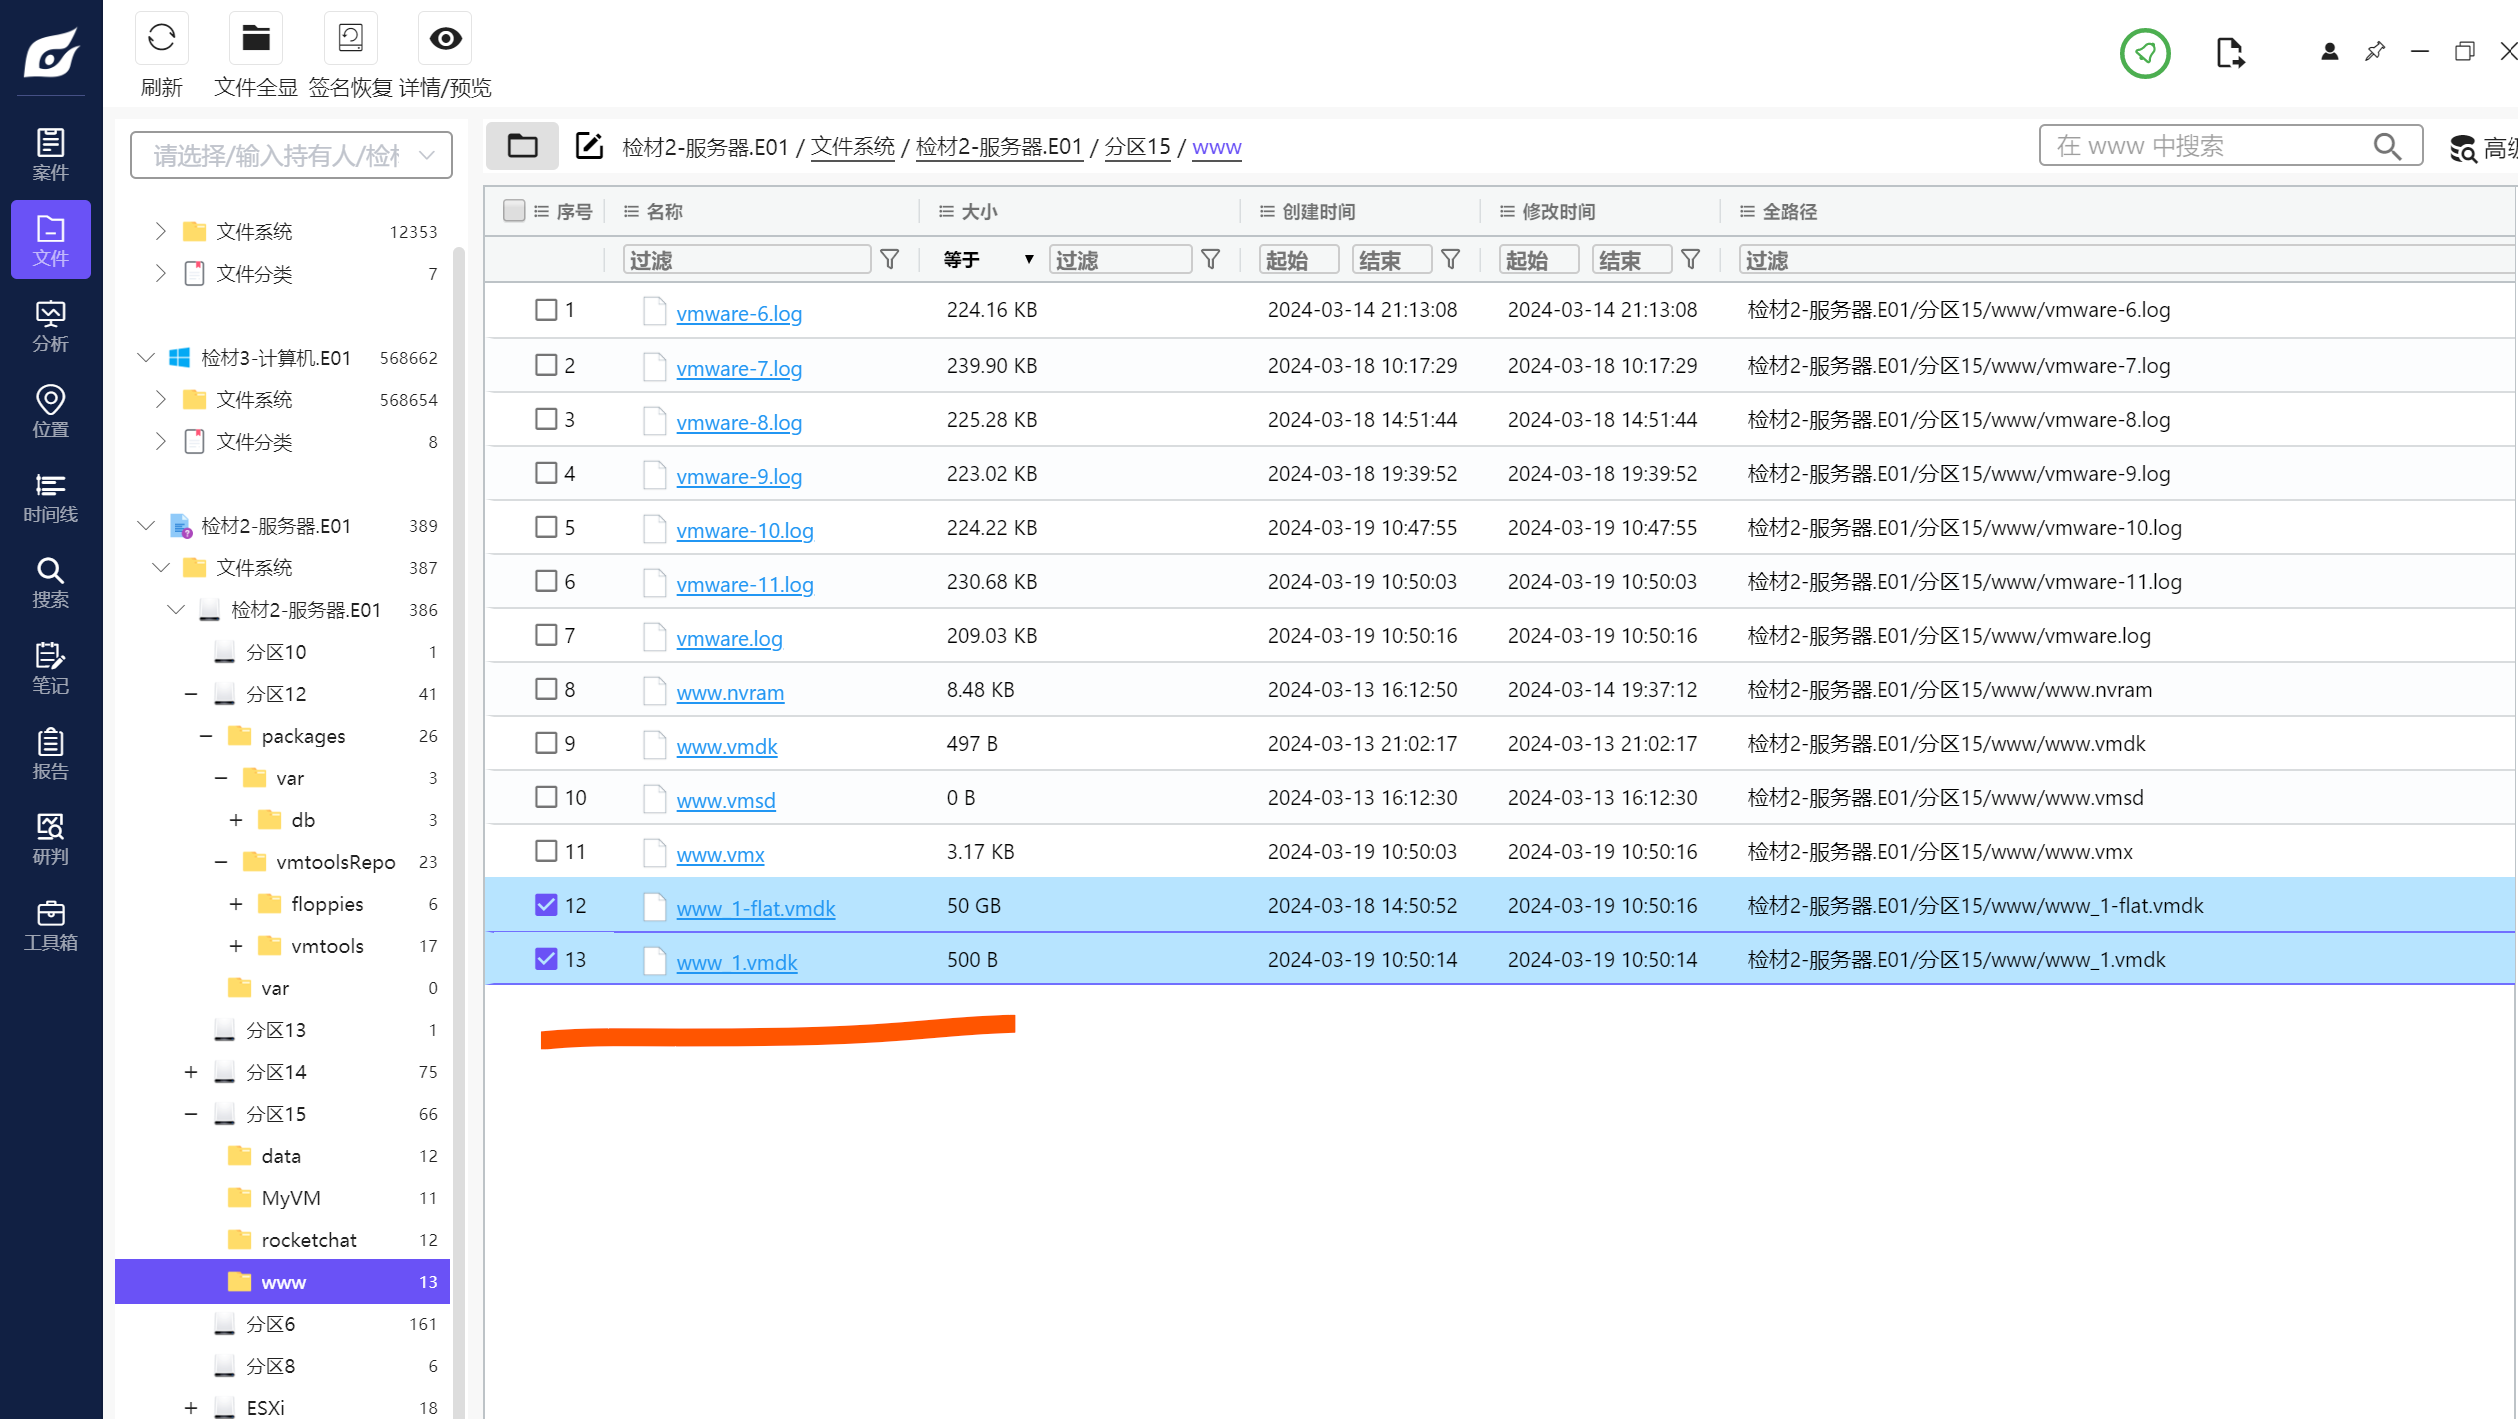Open the 工具箱 toolbox sidebar icon
This screenshot has height=1419, width=2518.
click(50, 925)
